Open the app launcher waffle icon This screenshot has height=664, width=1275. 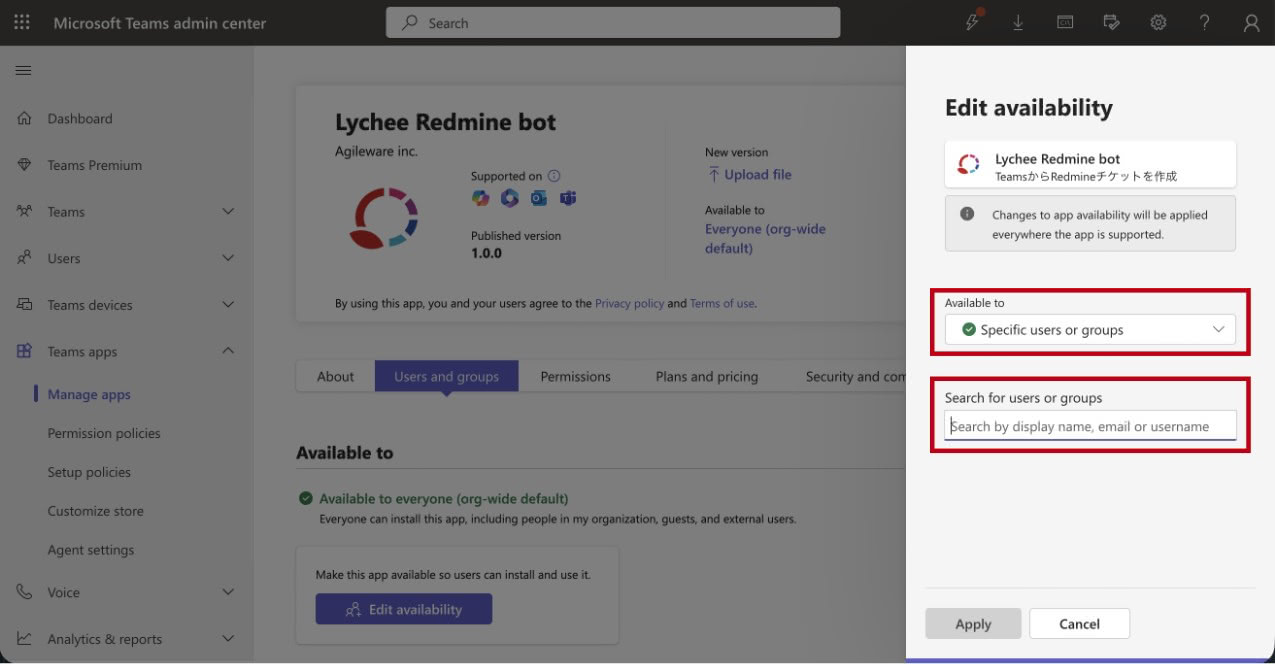(22, 22)
